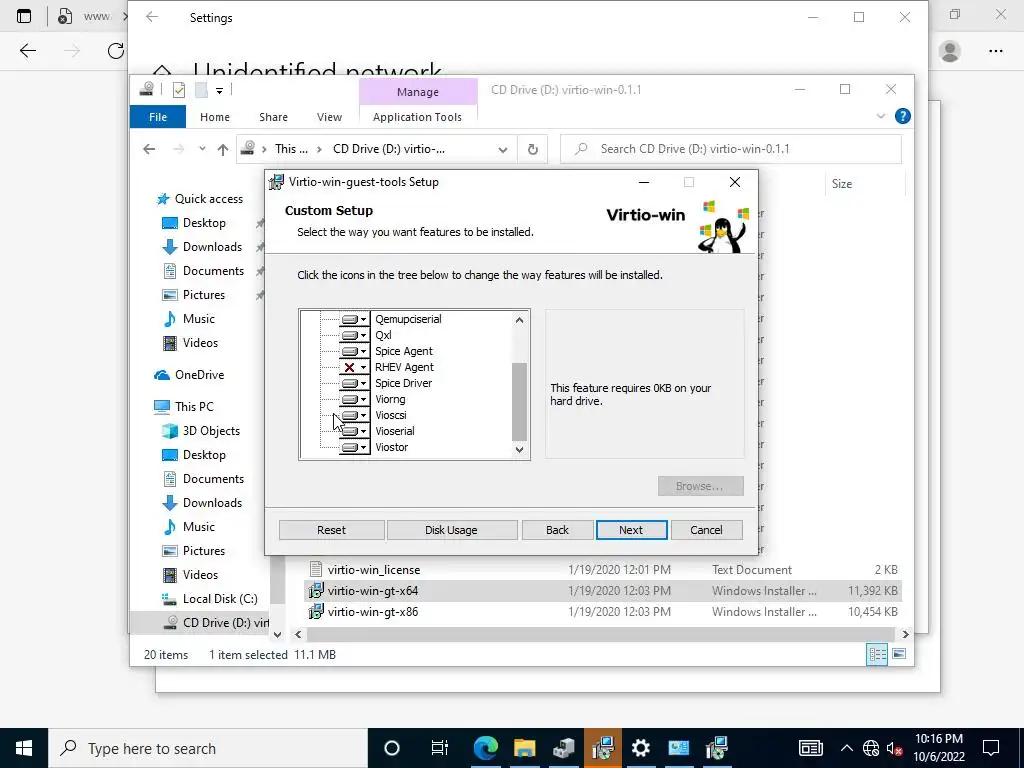Click the feature tree scroll-down arrow
This screenshot has height=768, width=1024.
(x=519, y=449)
